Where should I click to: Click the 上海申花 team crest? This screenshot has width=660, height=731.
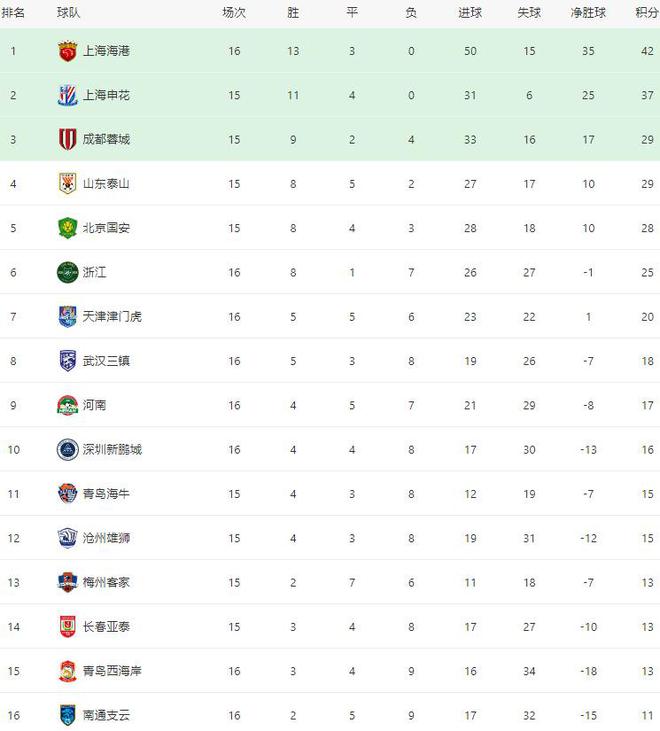pyautogui.click(x=67, y=96)
